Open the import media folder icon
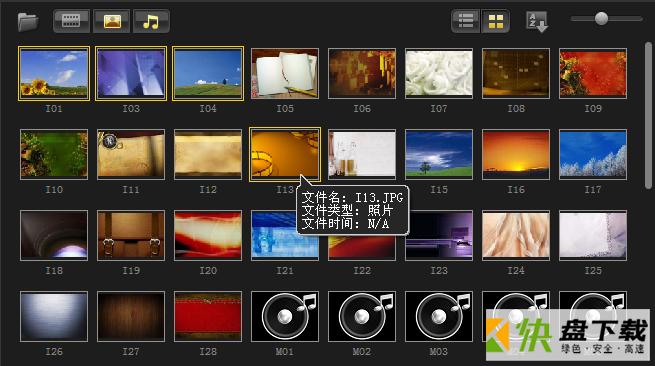Image resolution: width=655 pixels, height=366 pixels. click(28, 21)
